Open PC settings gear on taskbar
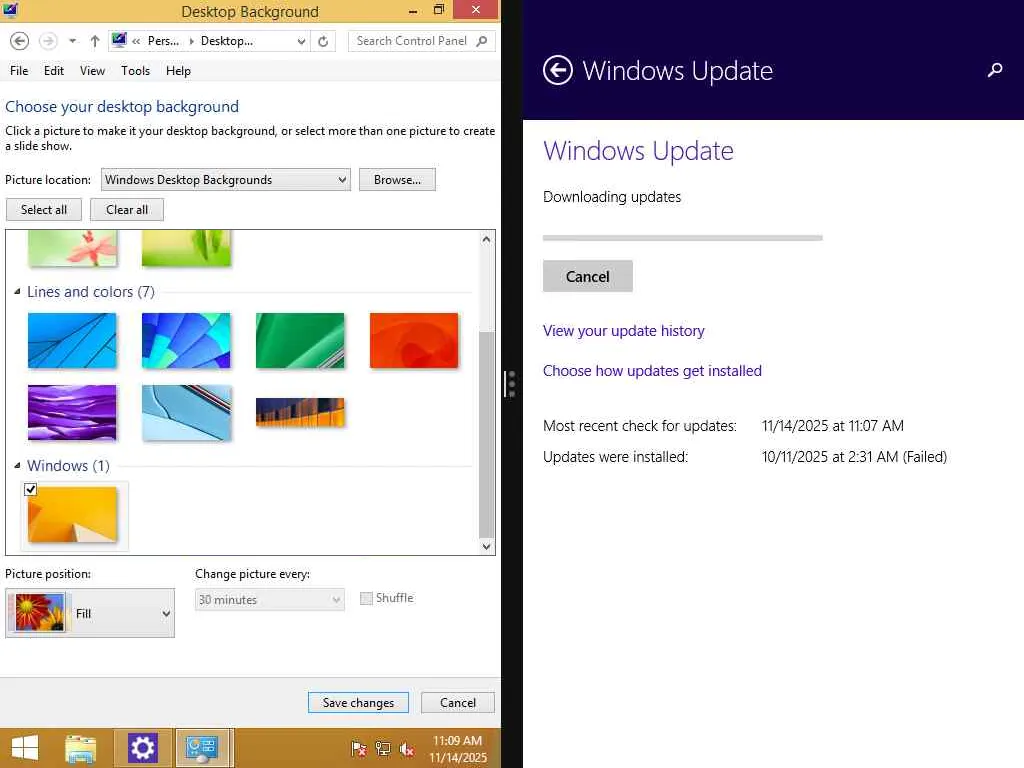The width and height of the screenshot is (1024, 768). (142, 748)
